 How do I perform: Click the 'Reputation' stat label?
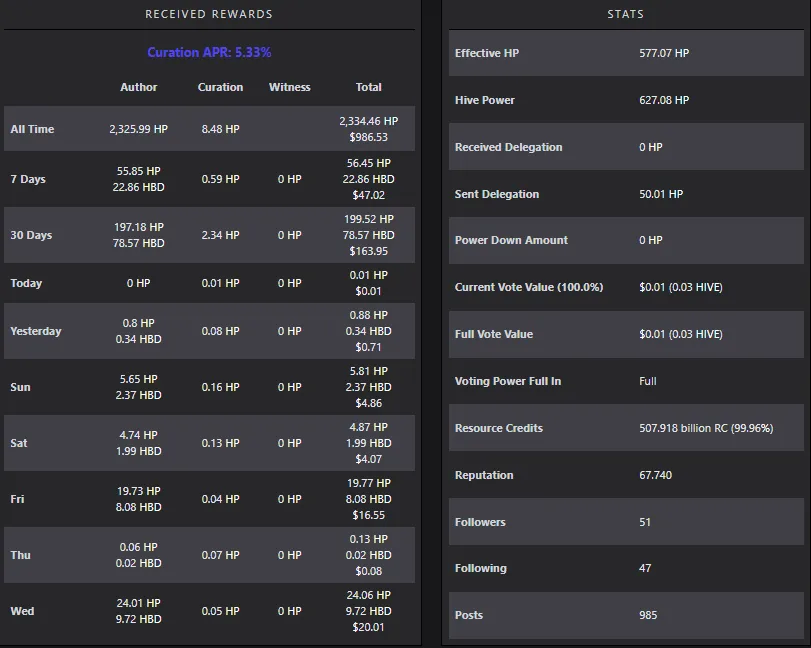point(484,475)
